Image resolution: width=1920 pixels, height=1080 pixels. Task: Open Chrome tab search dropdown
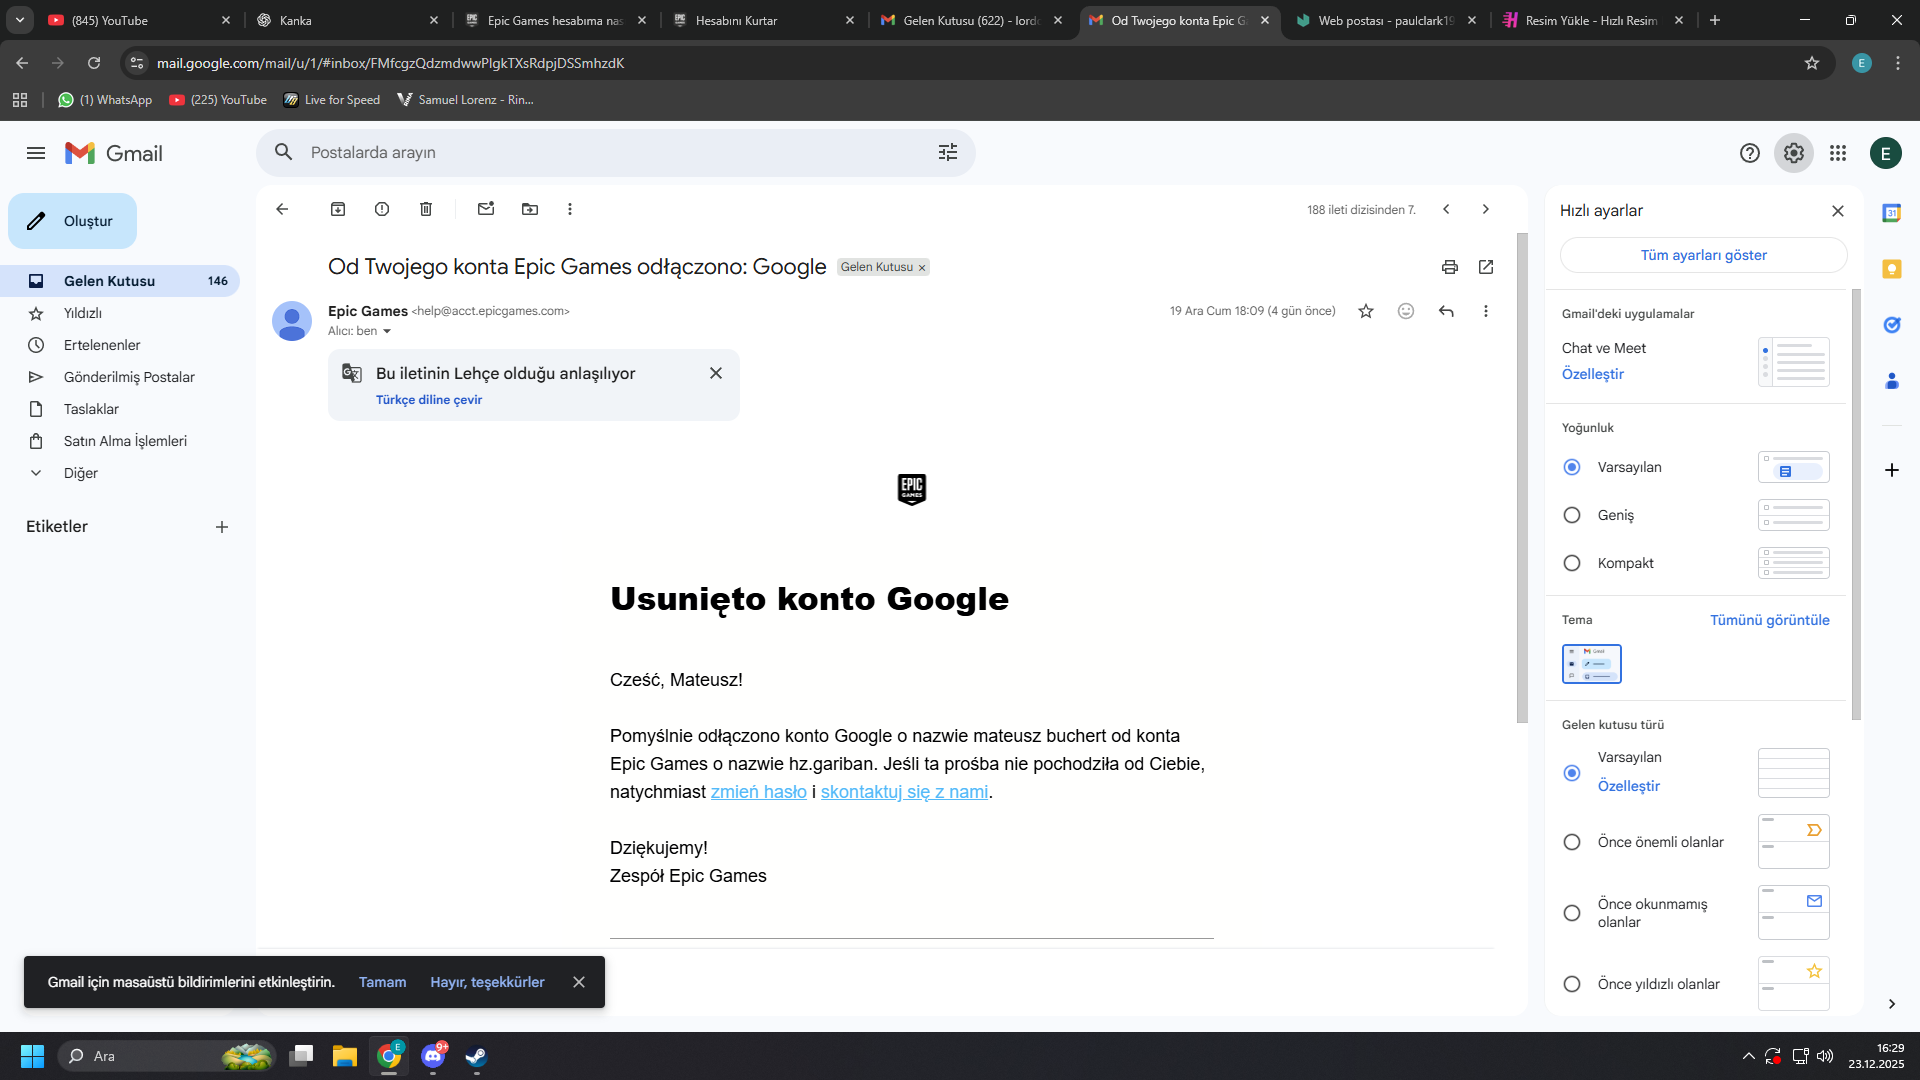coord(20,20)
